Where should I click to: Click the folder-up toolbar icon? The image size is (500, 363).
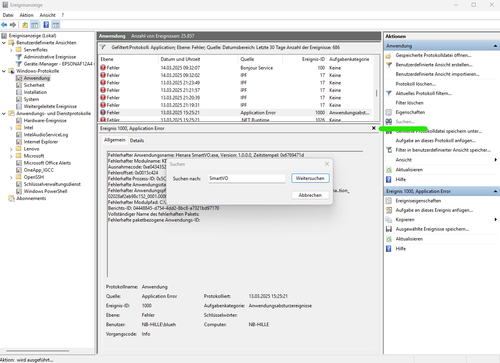(25, 25)
